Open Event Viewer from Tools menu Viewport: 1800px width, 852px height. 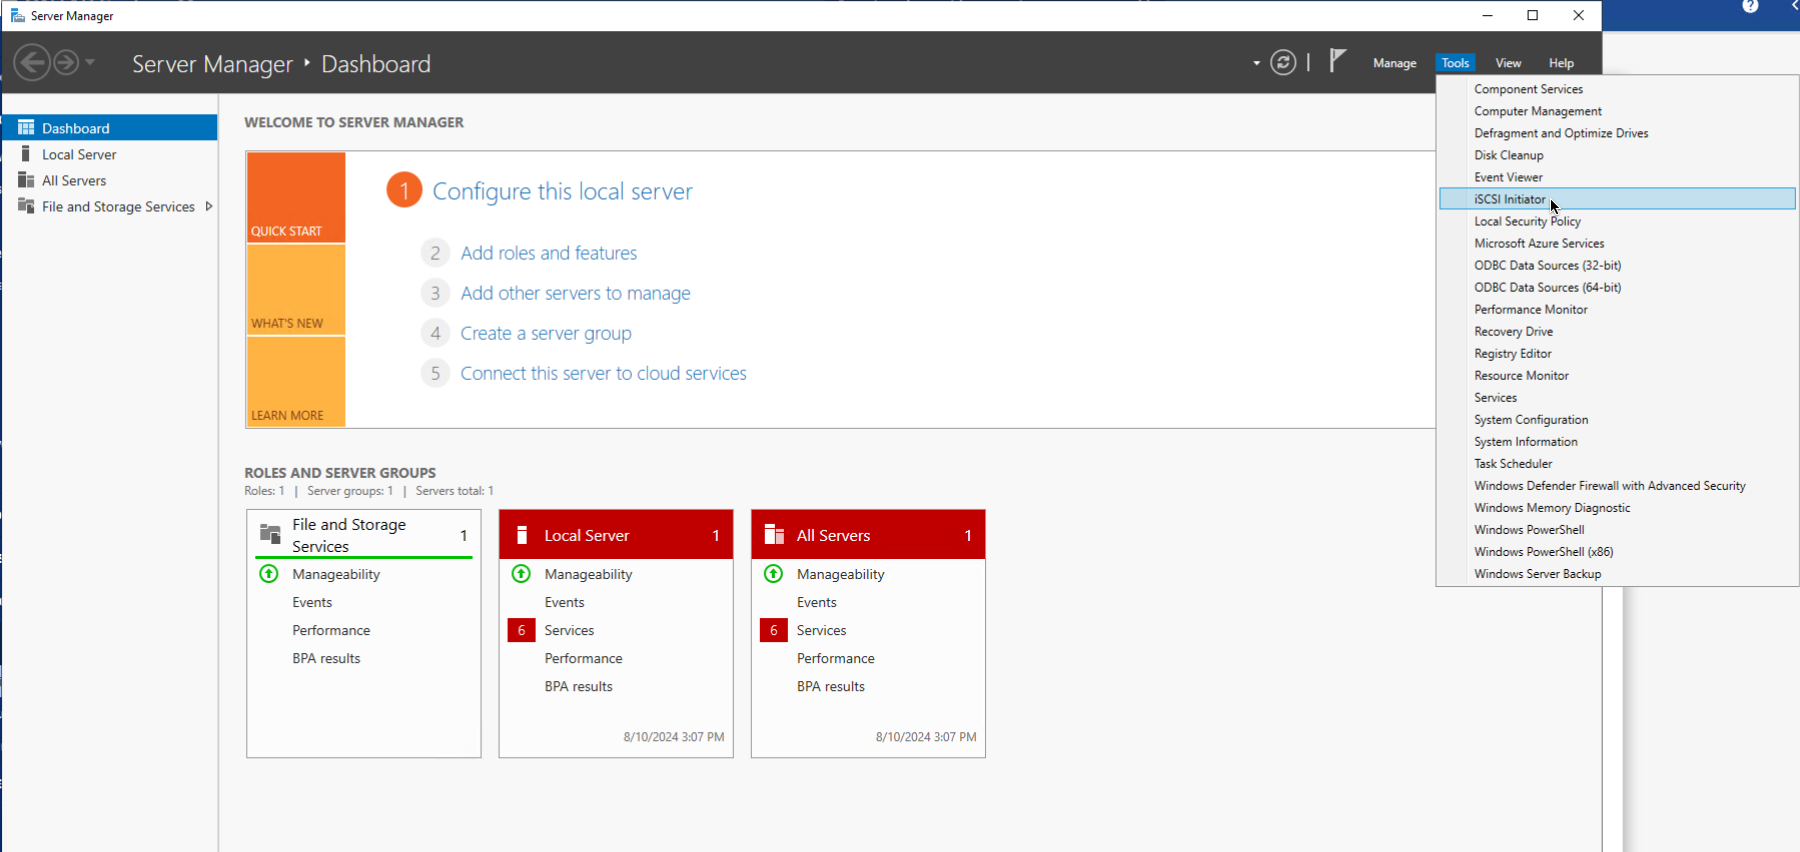point(1617,177)
